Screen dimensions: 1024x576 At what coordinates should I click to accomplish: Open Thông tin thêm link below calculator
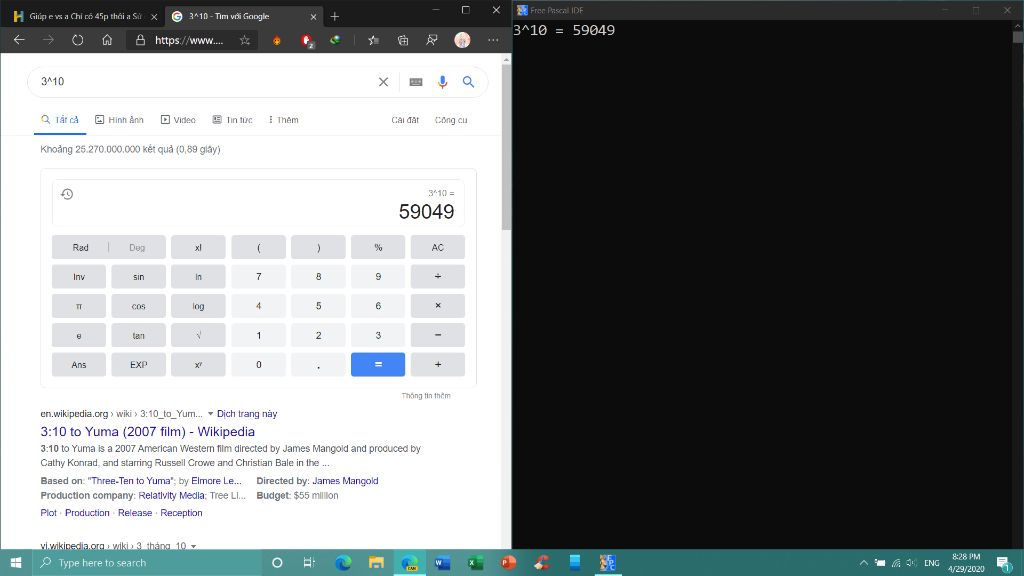pos(426,396)
